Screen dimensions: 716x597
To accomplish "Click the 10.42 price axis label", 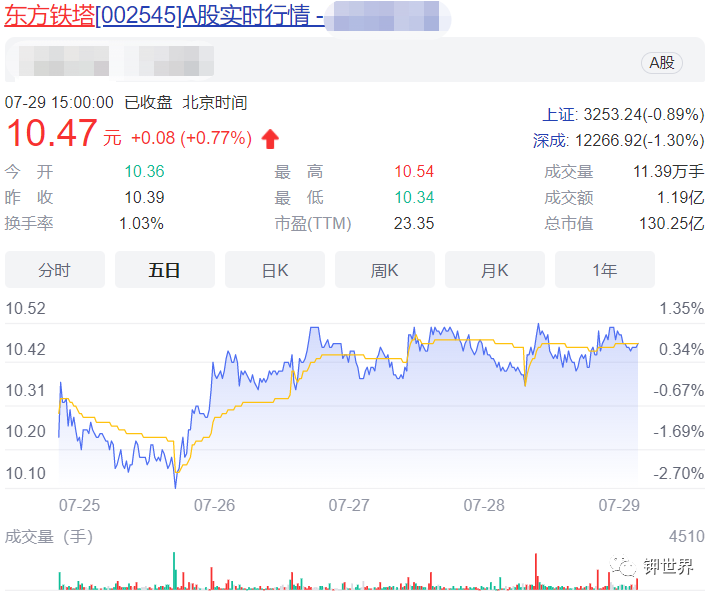I will click(25, 349).
